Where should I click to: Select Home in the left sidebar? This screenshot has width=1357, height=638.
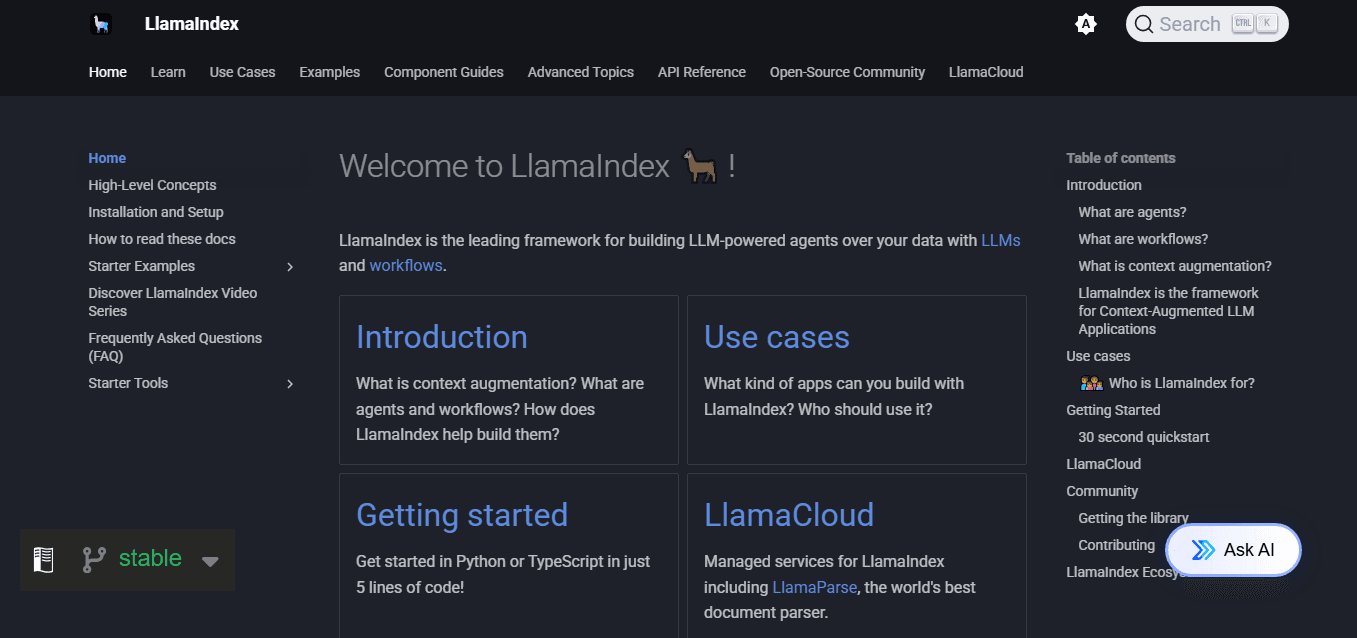point(107,158)
